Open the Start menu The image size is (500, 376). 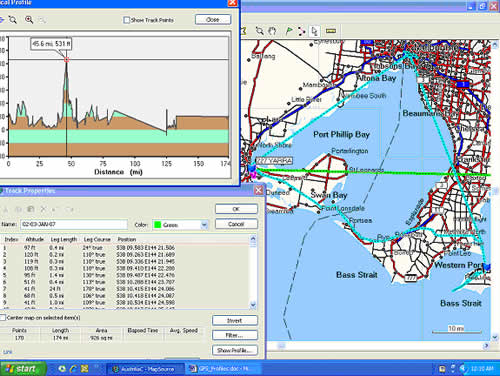click(x=23, y=369)
